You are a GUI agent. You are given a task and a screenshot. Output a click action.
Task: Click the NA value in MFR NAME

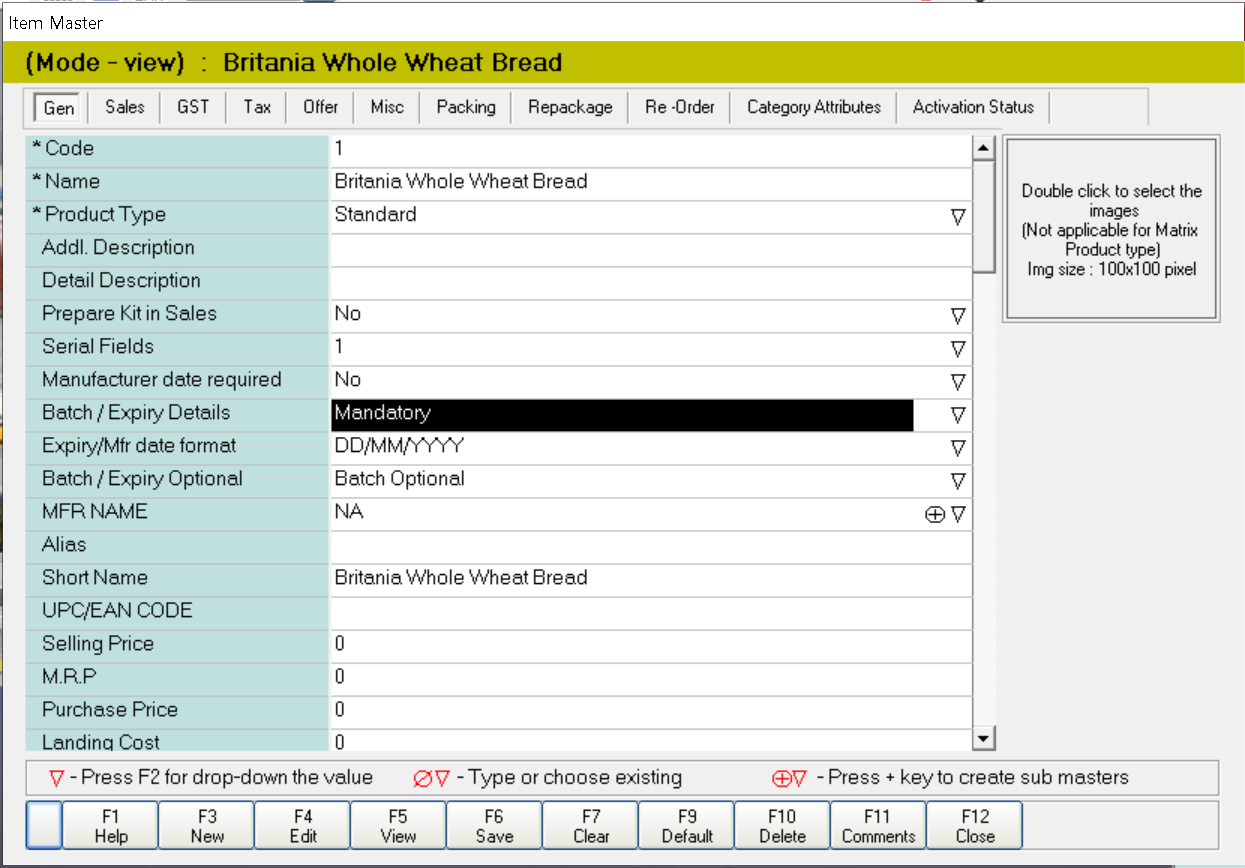tap(349, 512)
